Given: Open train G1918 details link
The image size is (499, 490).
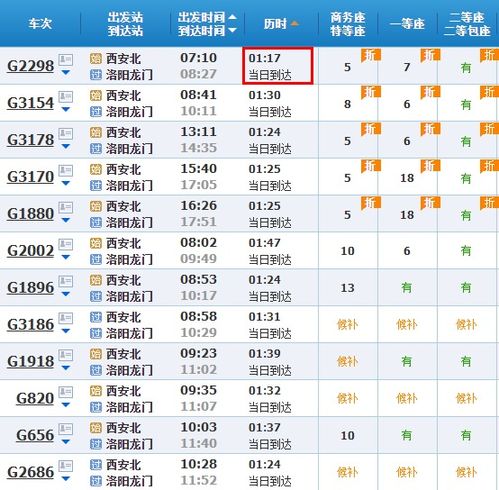Looking at the screenshot, I should point(30,362).
